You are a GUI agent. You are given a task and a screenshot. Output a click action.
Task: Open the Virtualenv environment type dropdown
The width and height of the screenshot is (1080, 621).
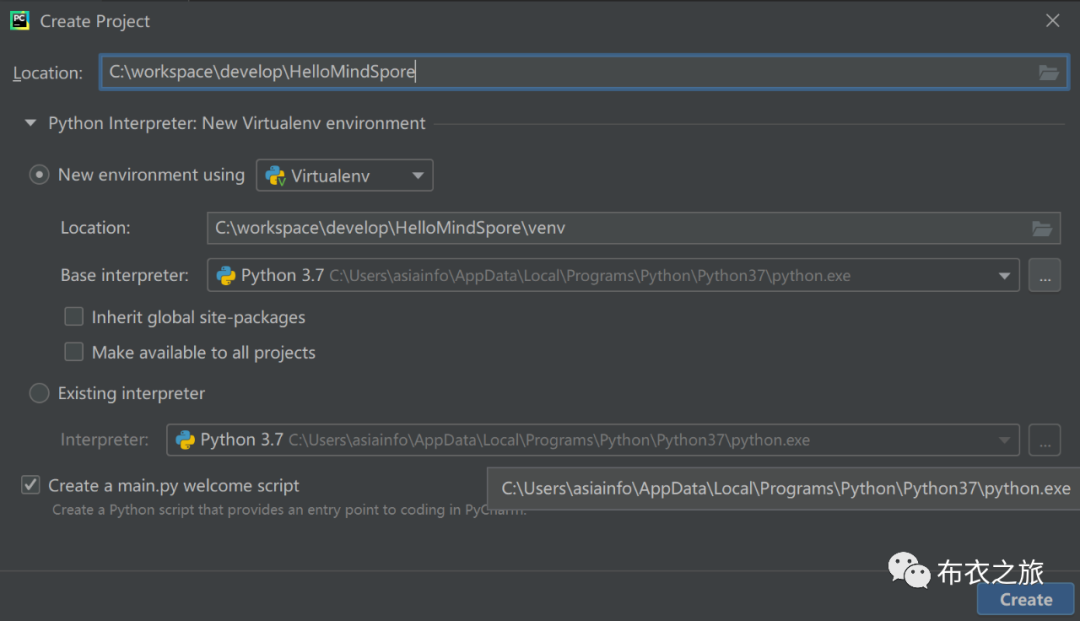[x=344, y=176]
